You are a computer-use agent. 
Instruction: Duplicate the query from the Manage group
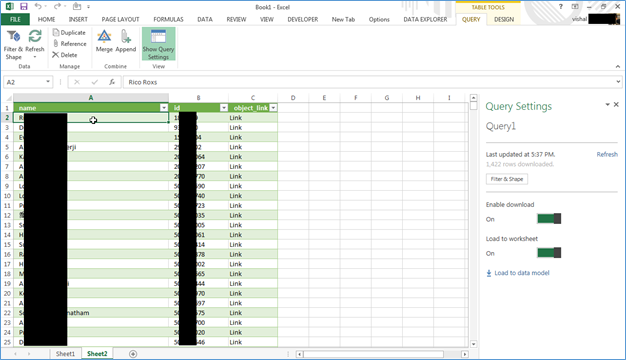(69, 33)
